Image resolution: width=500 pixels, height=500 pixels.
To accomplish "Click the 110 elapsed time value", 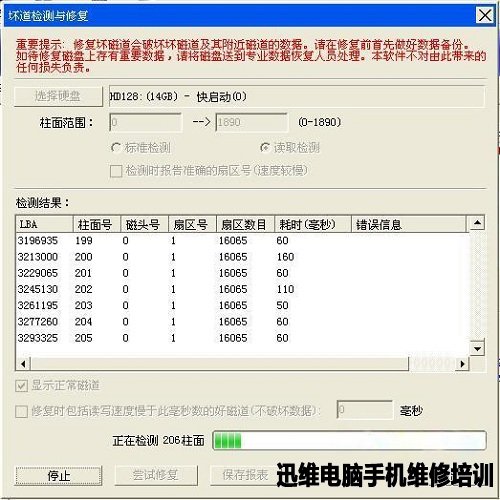I will coord(285,289).
